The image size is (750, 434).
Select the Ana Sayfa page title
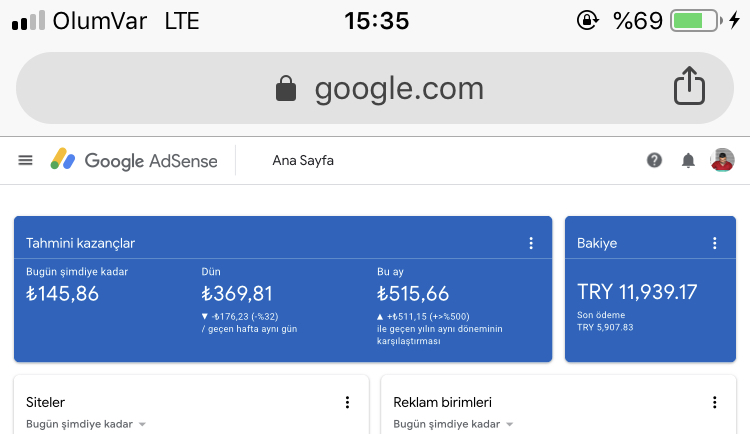[303, 160]
